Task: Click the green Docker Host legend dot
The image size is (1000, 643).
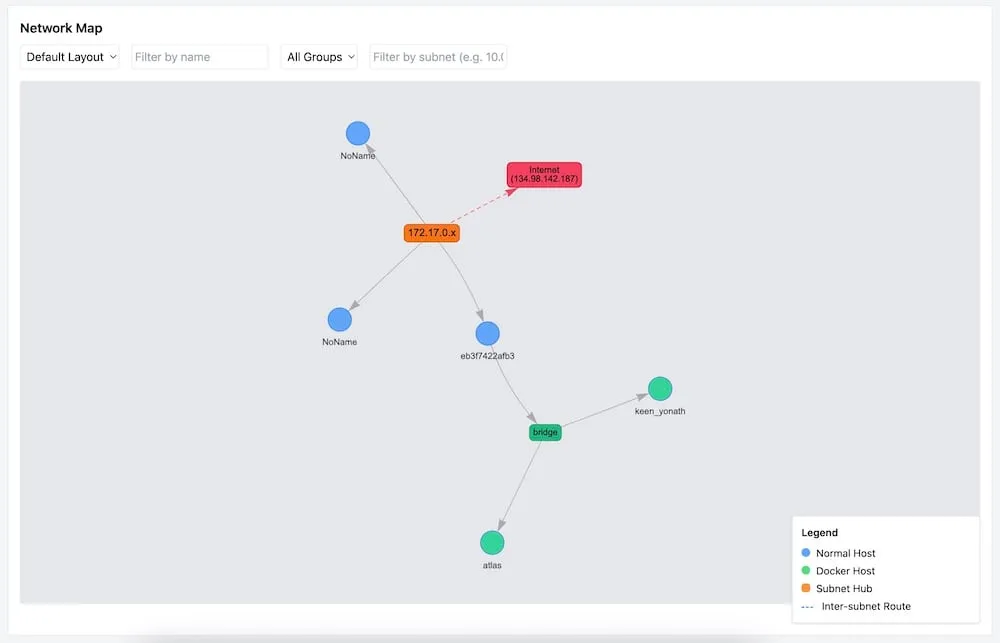Action: tap(806, 570)
